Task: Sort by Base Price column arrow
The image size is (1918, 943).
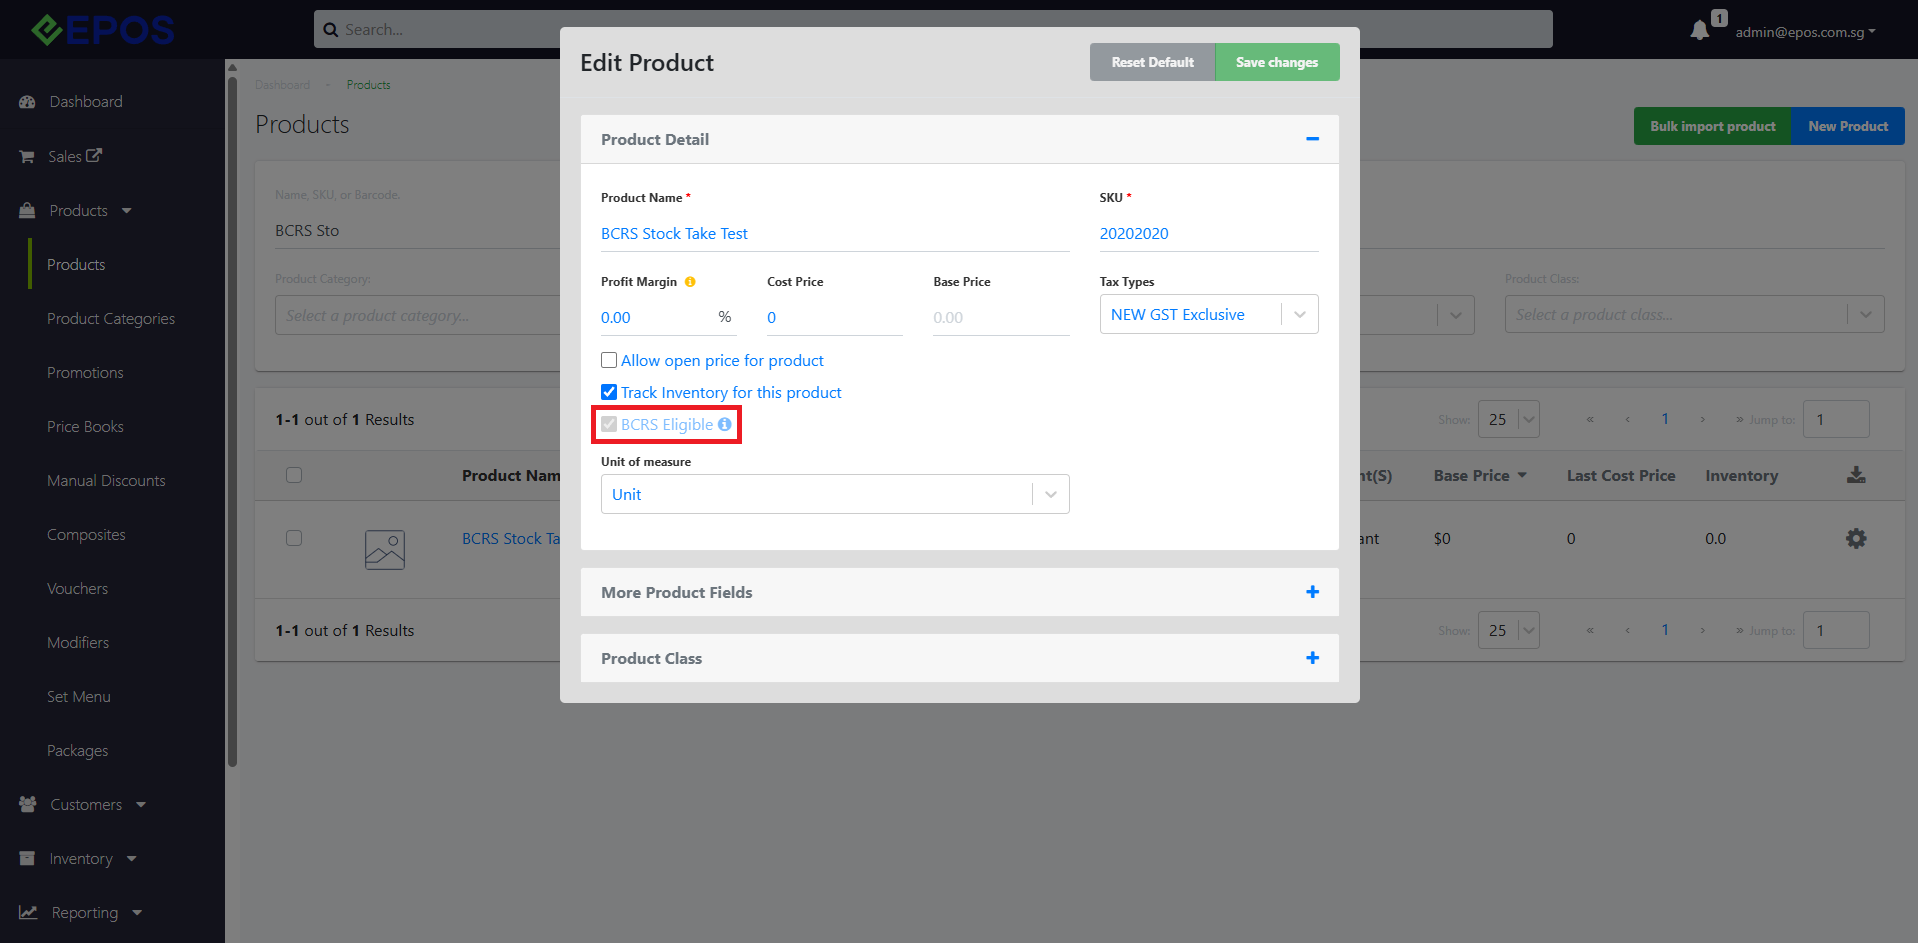Action: (x=1522, y=476)
